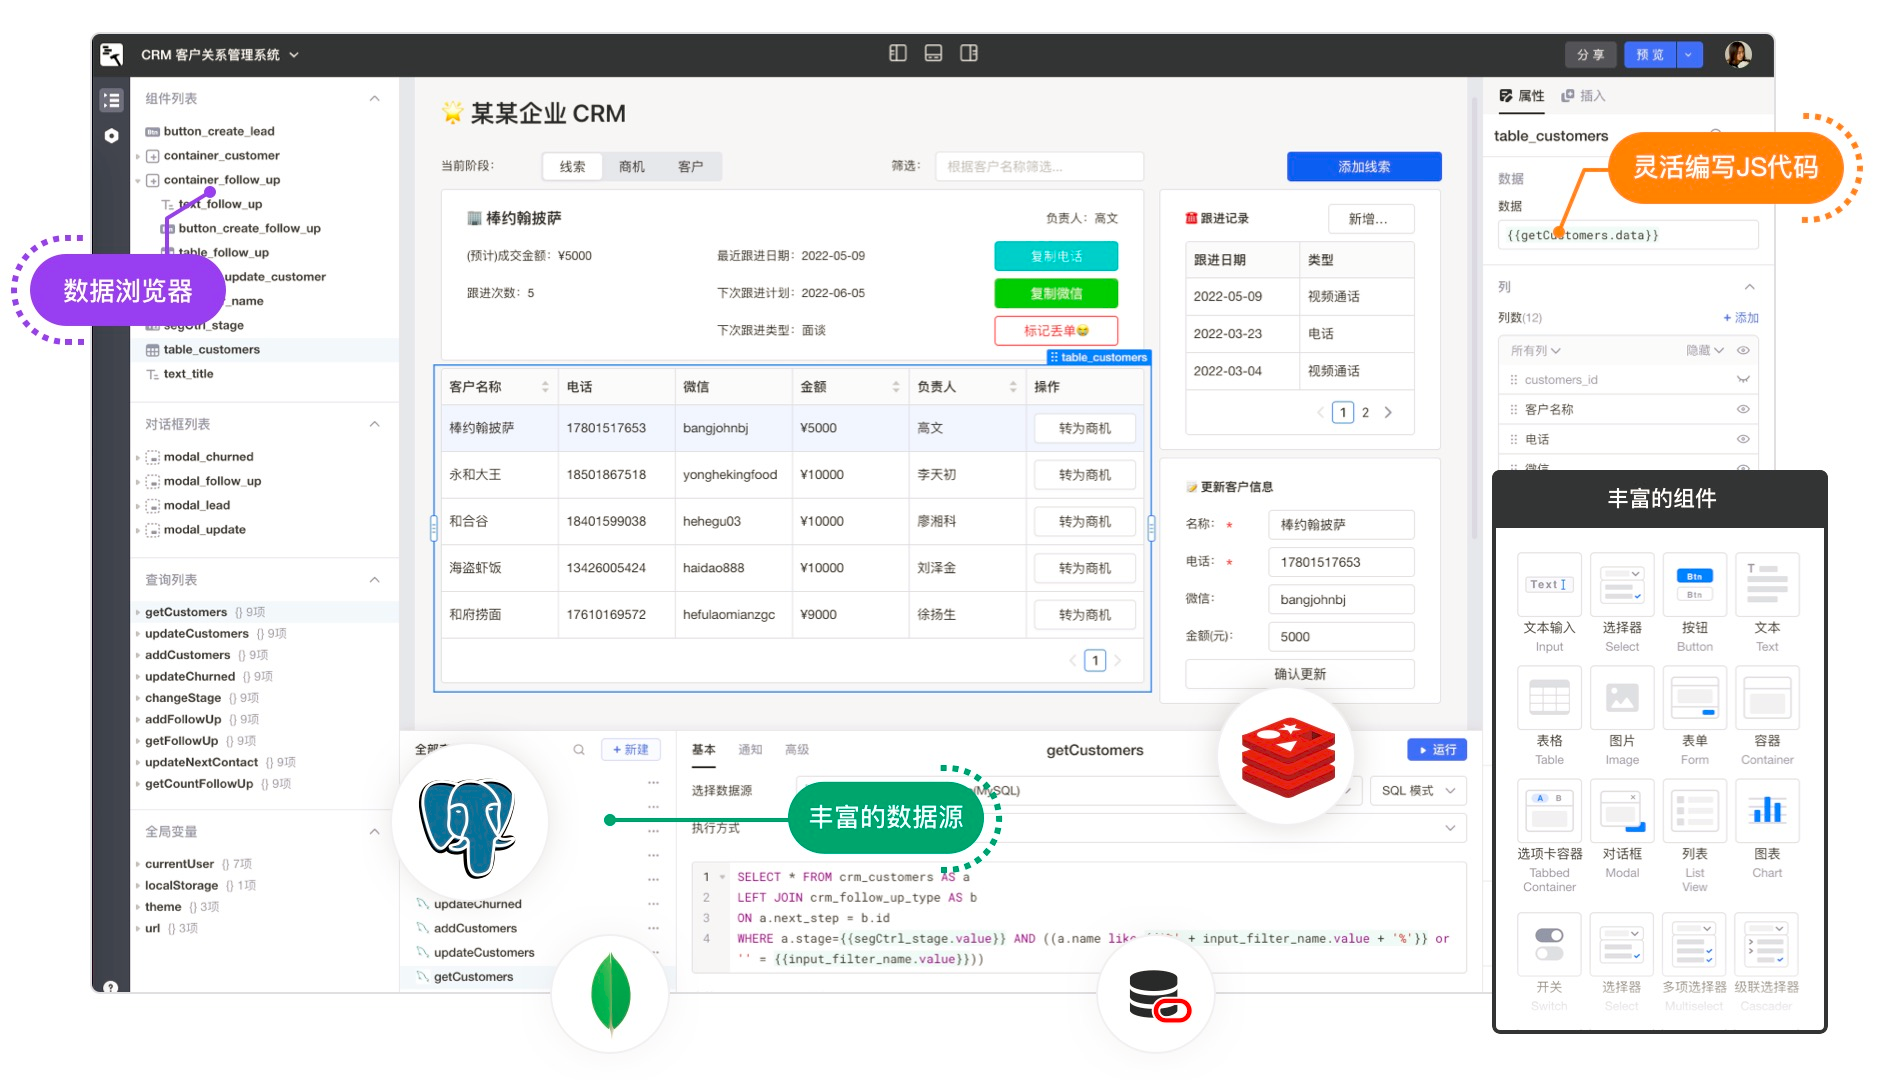Toggle the left panel layout icon
Screen dimensions: 1880x1080
(x=897, y=53)
